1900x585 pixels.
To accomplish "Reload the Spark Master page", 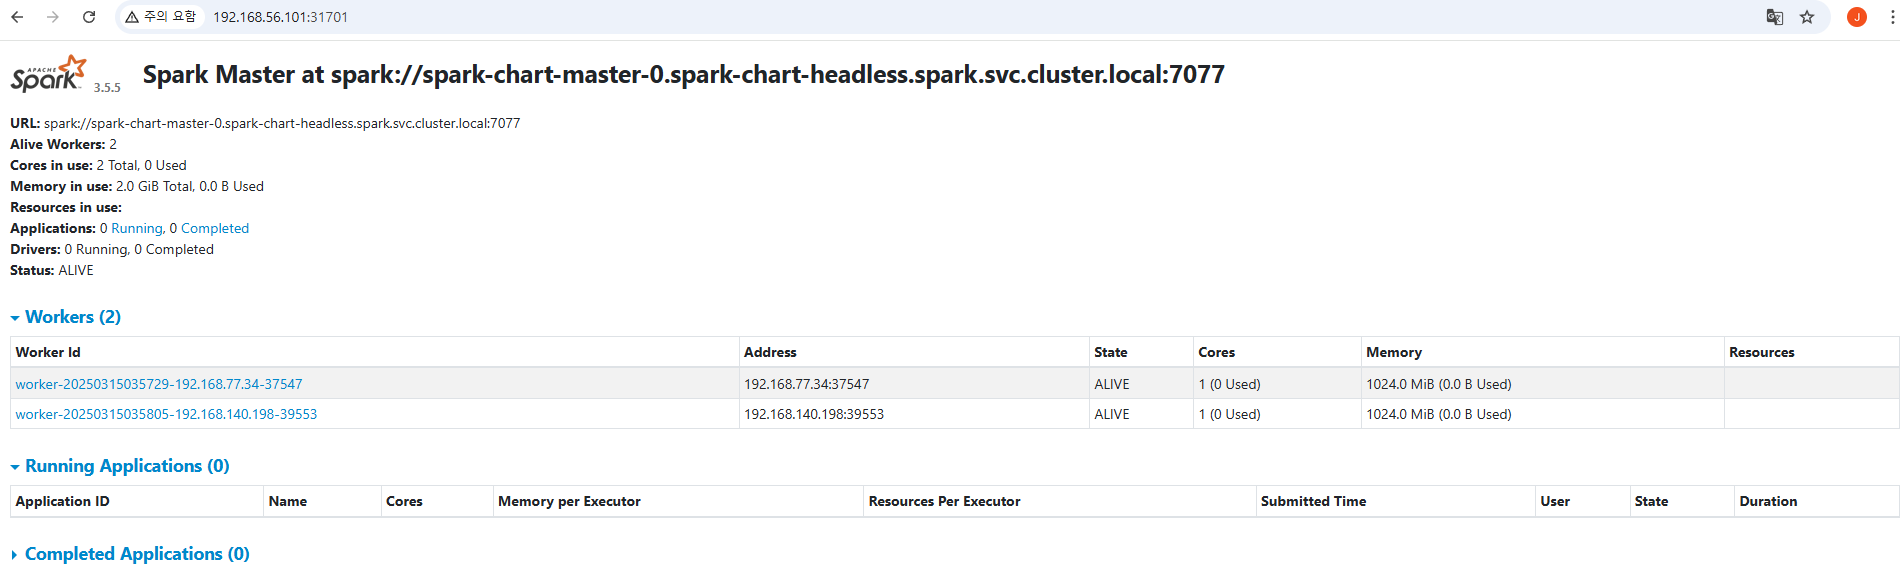I will pyautogui.click(x=89, y=17).
